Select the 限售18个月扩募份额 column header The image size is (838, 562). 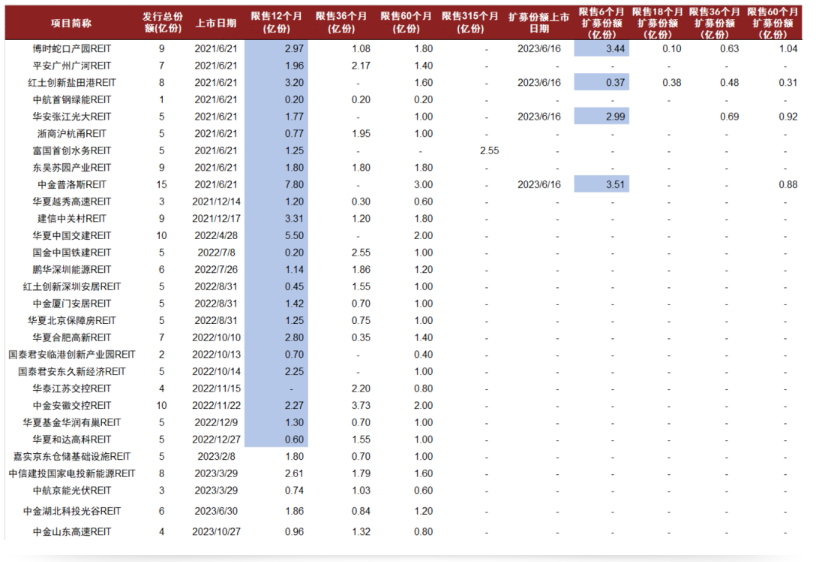coord(657,23)
